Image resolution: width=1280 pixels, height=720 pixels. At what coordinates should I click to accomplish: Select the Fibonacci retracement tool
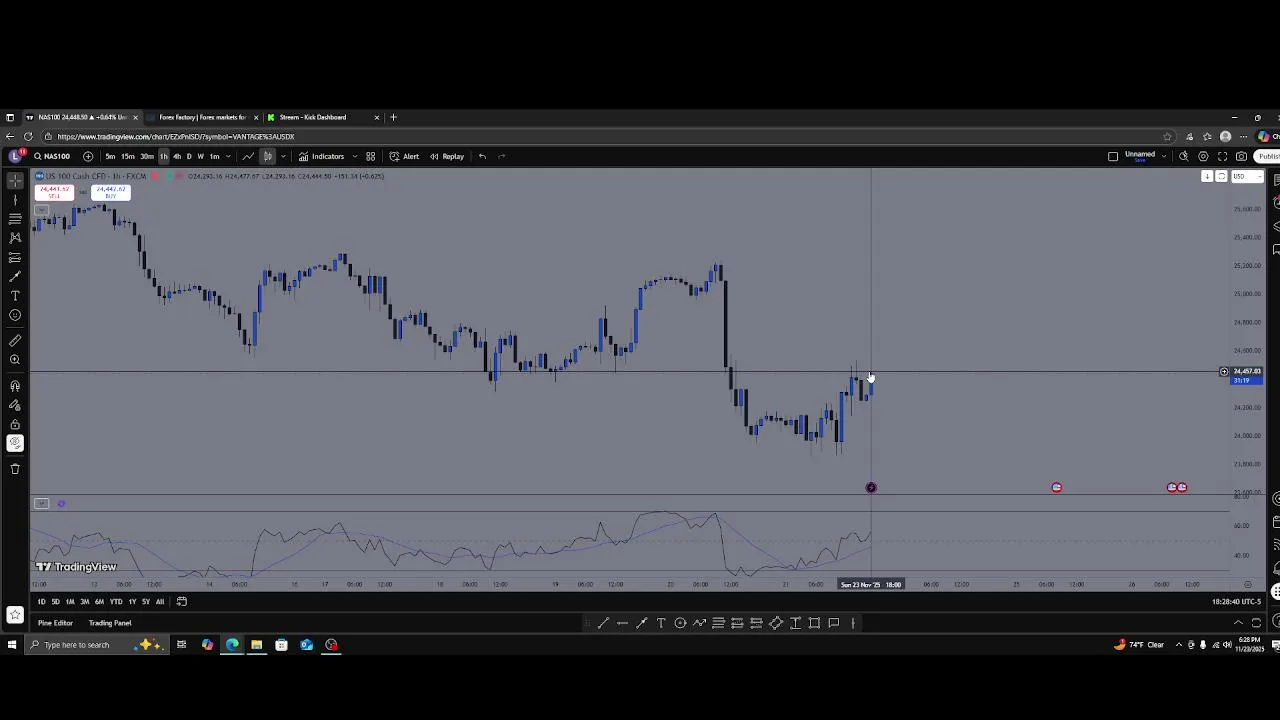coord(15,218)
